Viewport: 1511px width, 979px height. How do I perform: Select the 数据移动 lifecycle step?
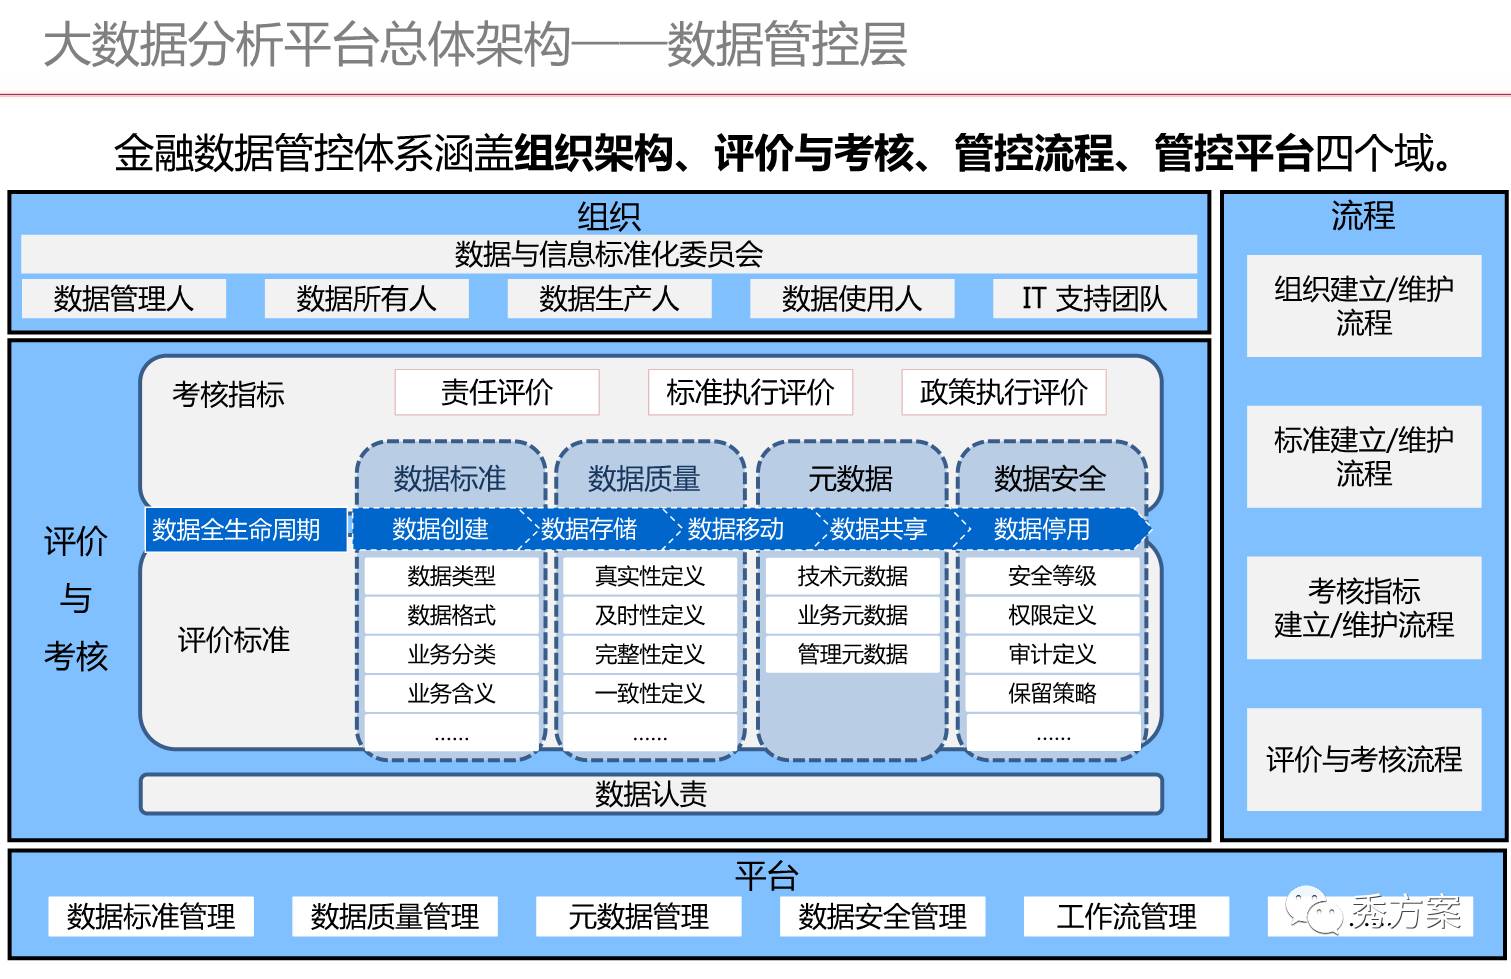pos(736,529)
